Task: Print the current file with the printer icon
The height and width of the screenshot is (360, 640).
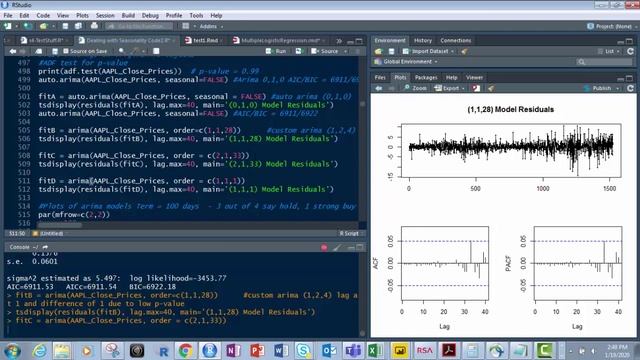Action: point(94,26)
